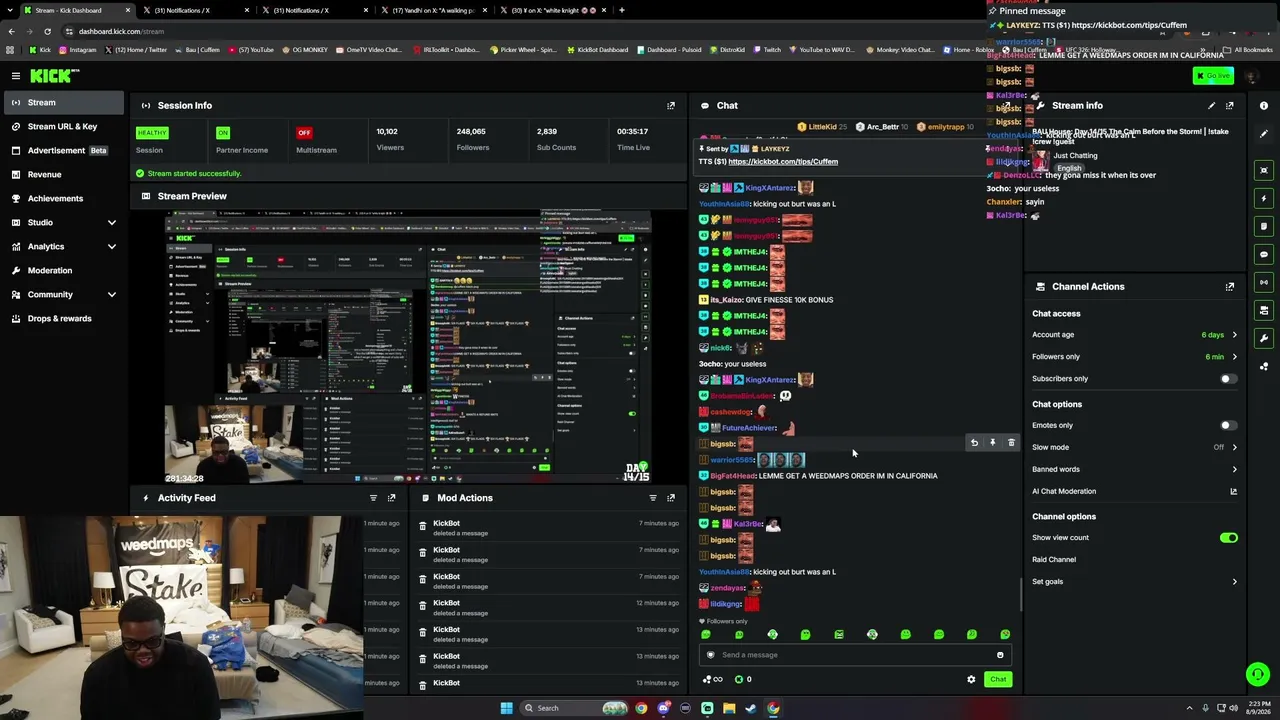Pin the hovered bigssb chat message
This screenshot has width=1280, height=720.
tap(993, 442)
